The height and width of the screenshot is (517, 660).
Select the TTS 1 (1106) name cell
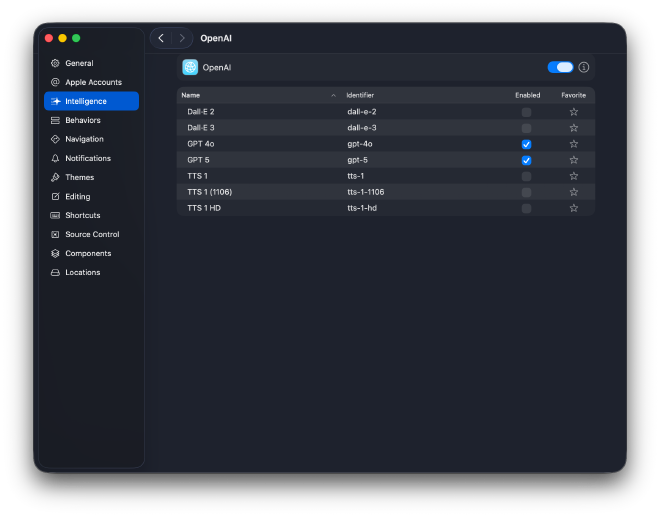coord(210,192)
